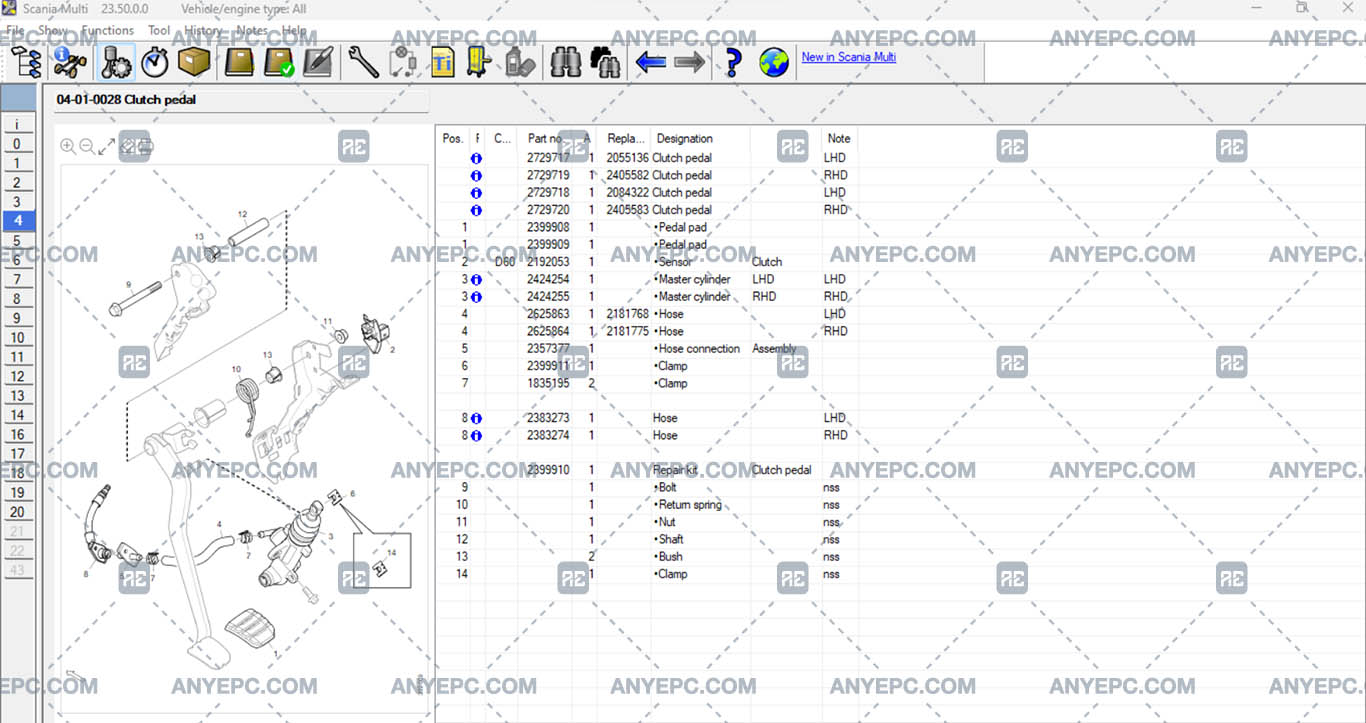
Task: Click the Note column header
Action: 839,138
